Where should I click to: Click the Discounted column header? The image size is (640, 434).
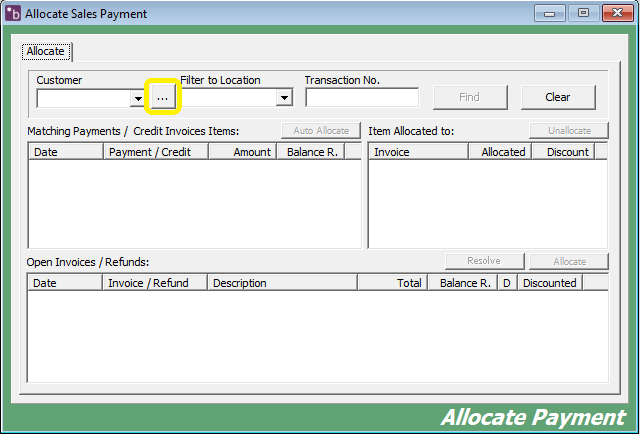[x=550, y=283]
